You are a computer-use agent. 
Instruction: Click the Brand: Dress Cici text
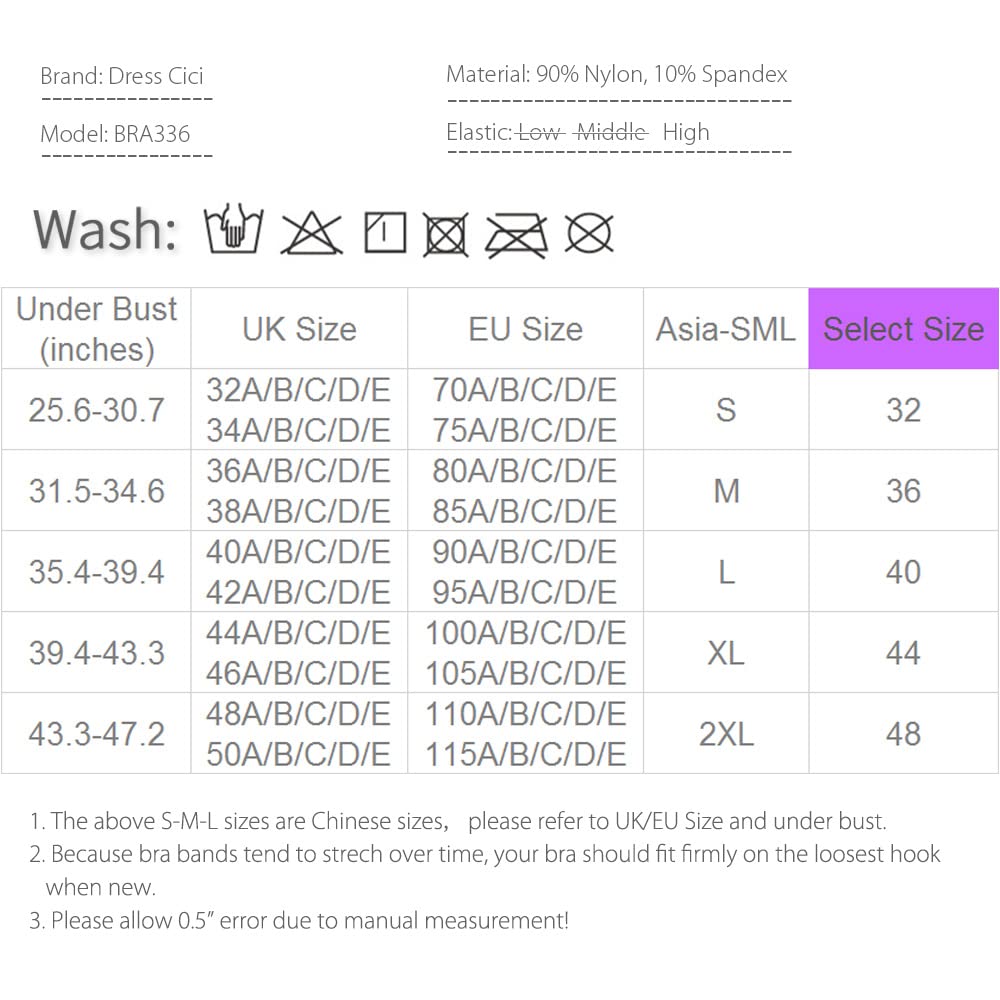(122, 76)
